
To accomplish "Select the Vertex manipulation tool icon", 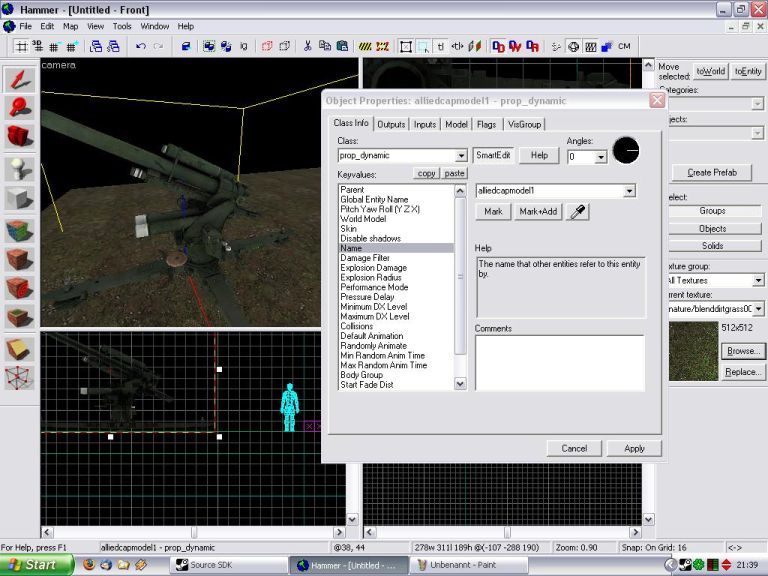I will tap(19, 378).
